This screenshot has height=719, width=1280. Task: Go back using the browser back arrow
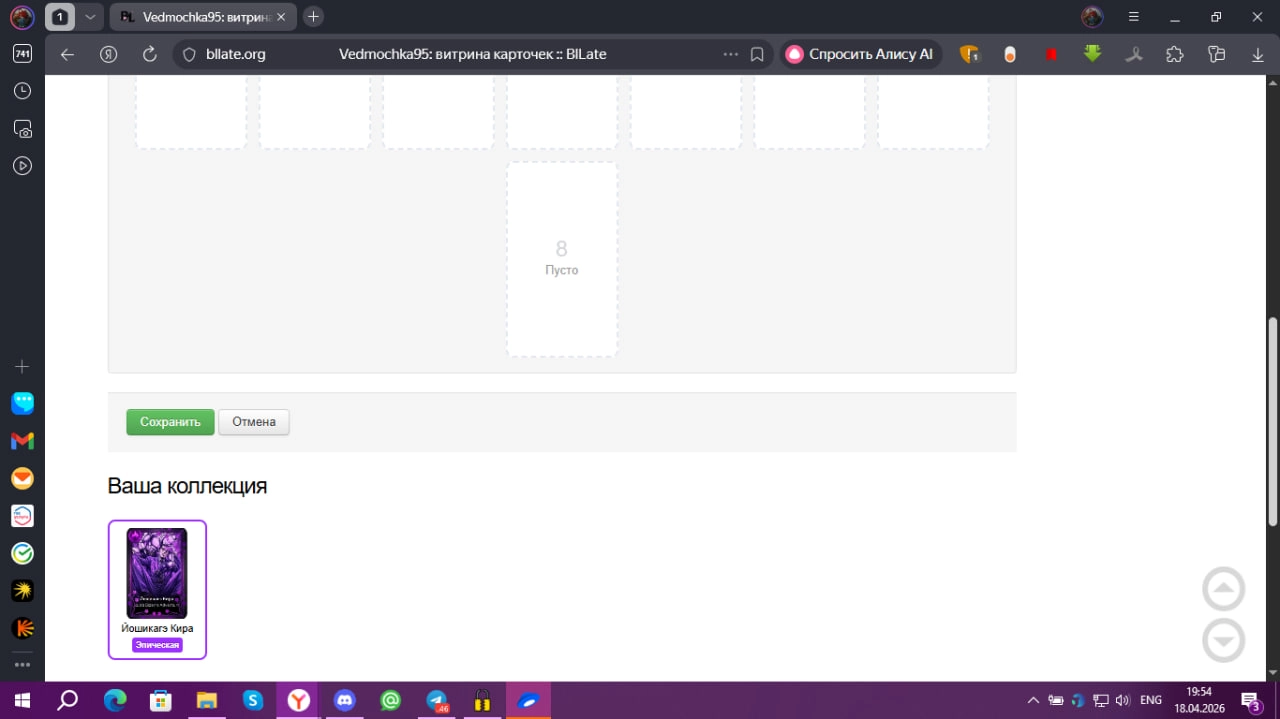click(x=67, y=54)
